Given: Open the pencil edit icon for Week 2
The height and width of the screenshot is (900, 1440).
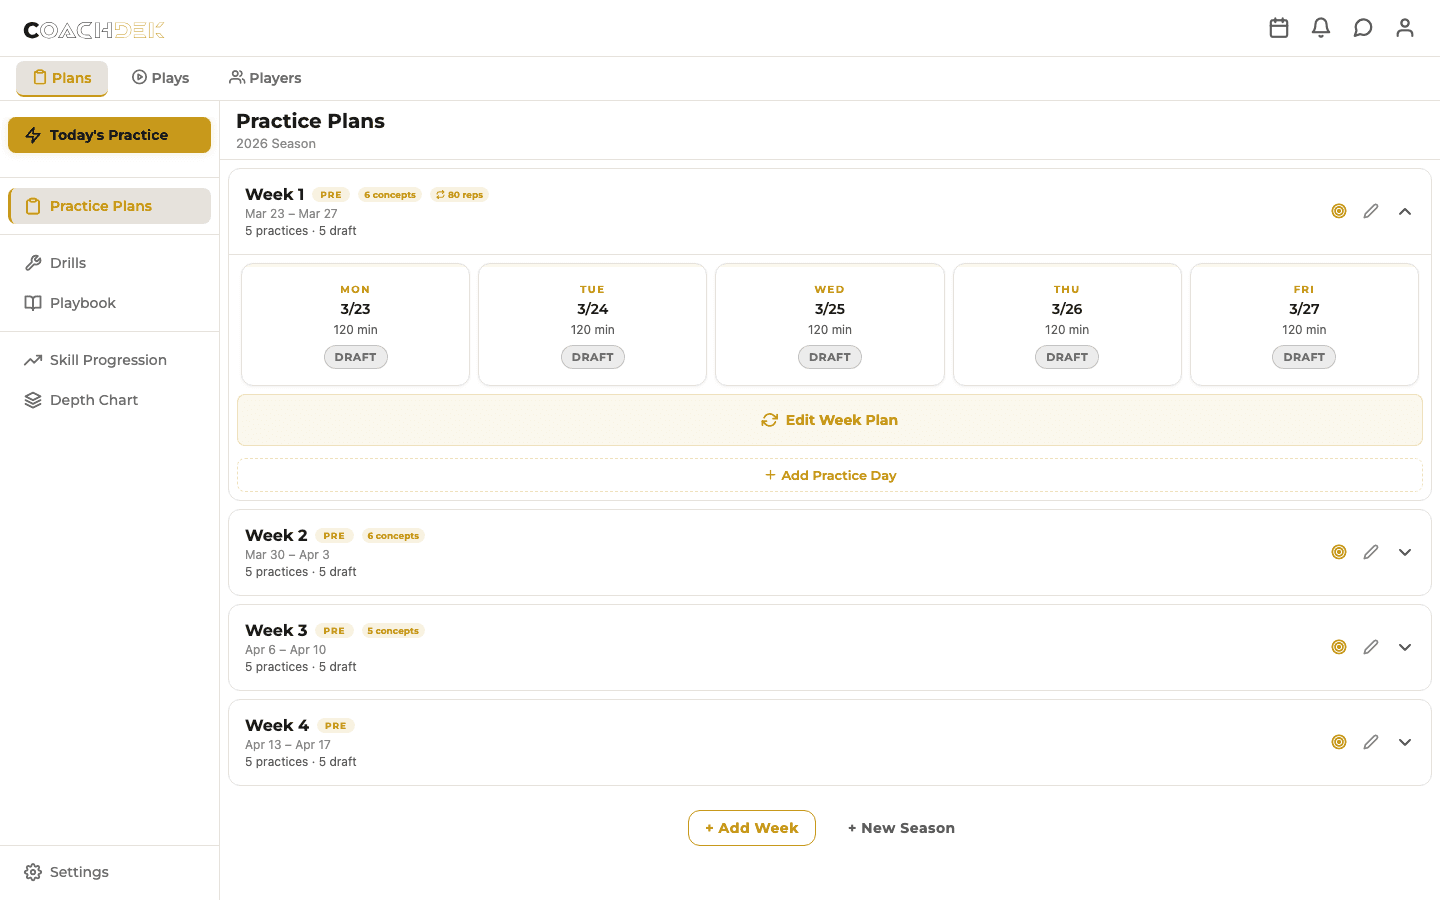Looking at the screenshot, I should [1371, 551].
